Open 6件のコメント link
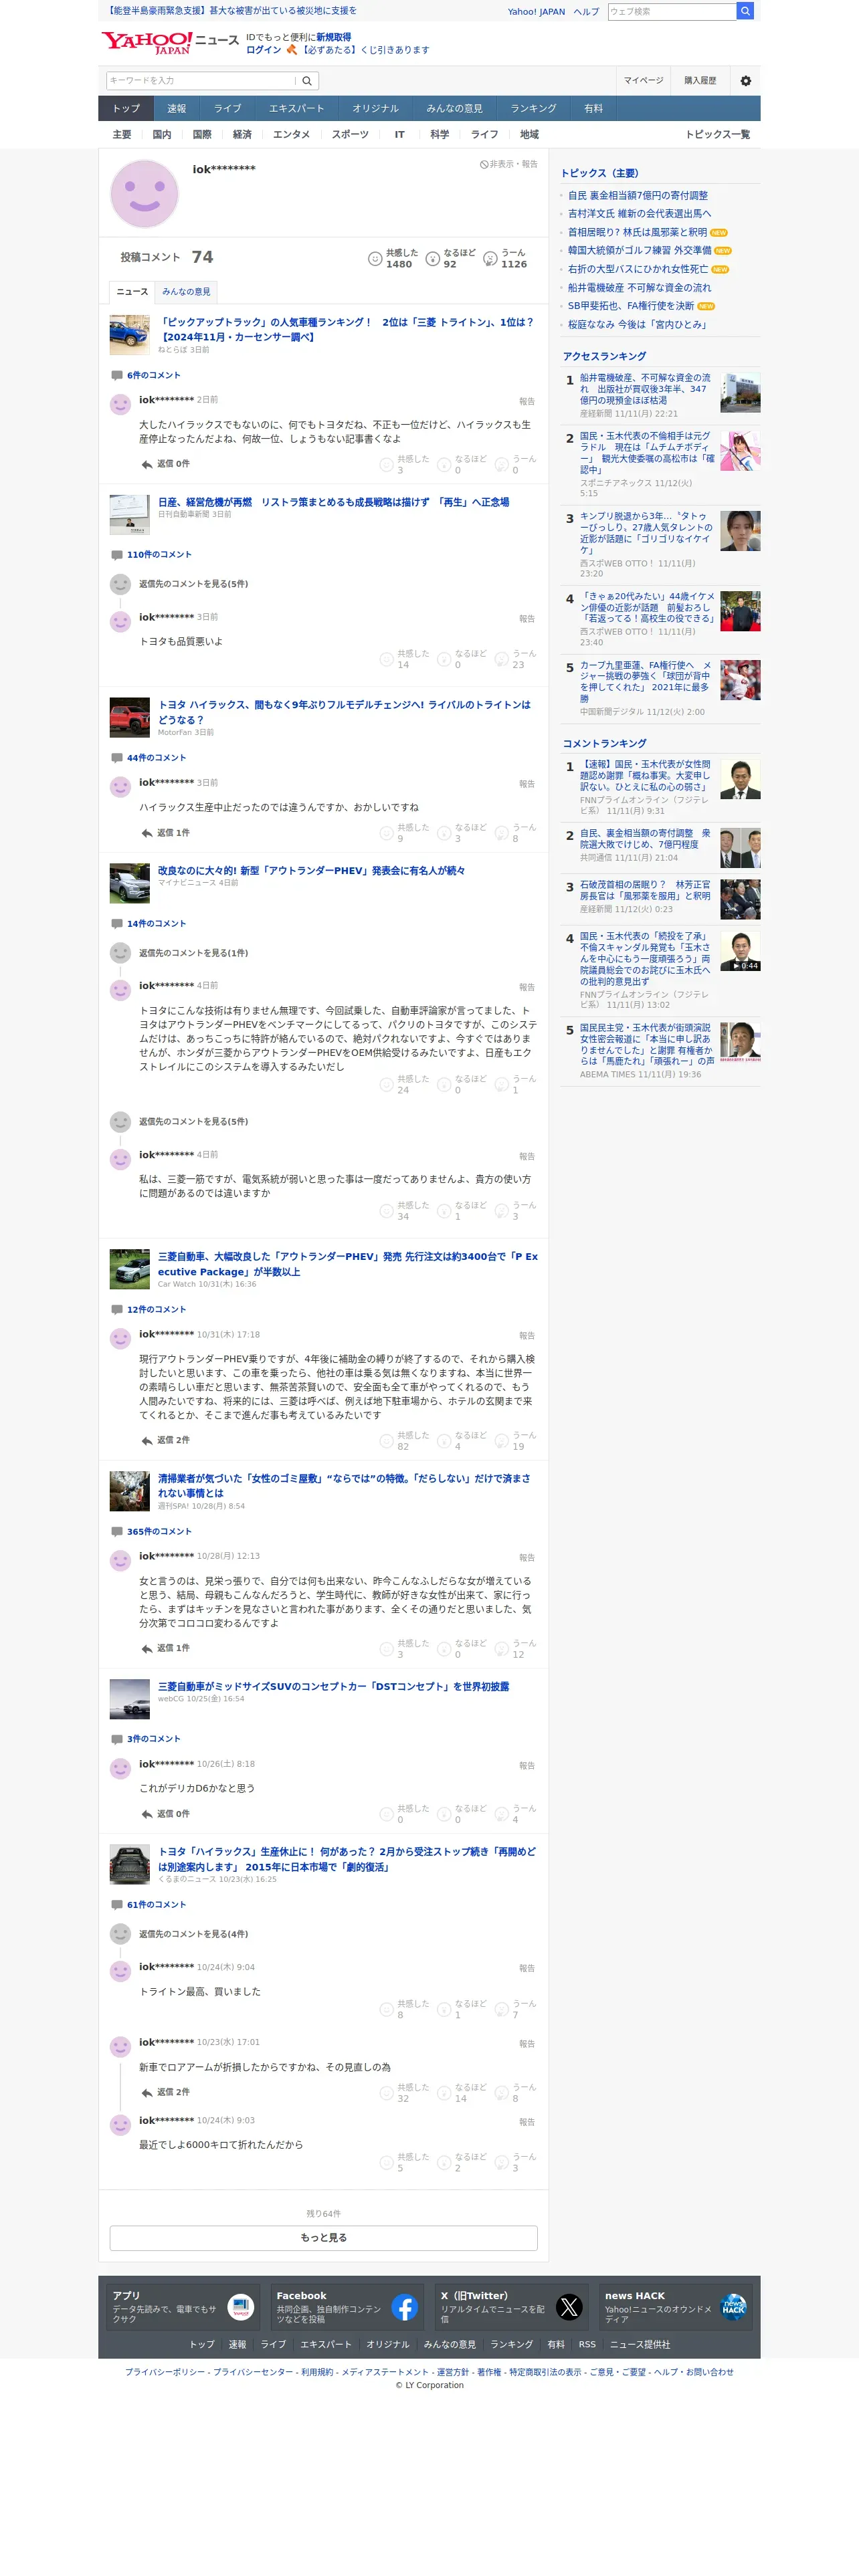This screenshot has width=859, height=2576. 153,375
